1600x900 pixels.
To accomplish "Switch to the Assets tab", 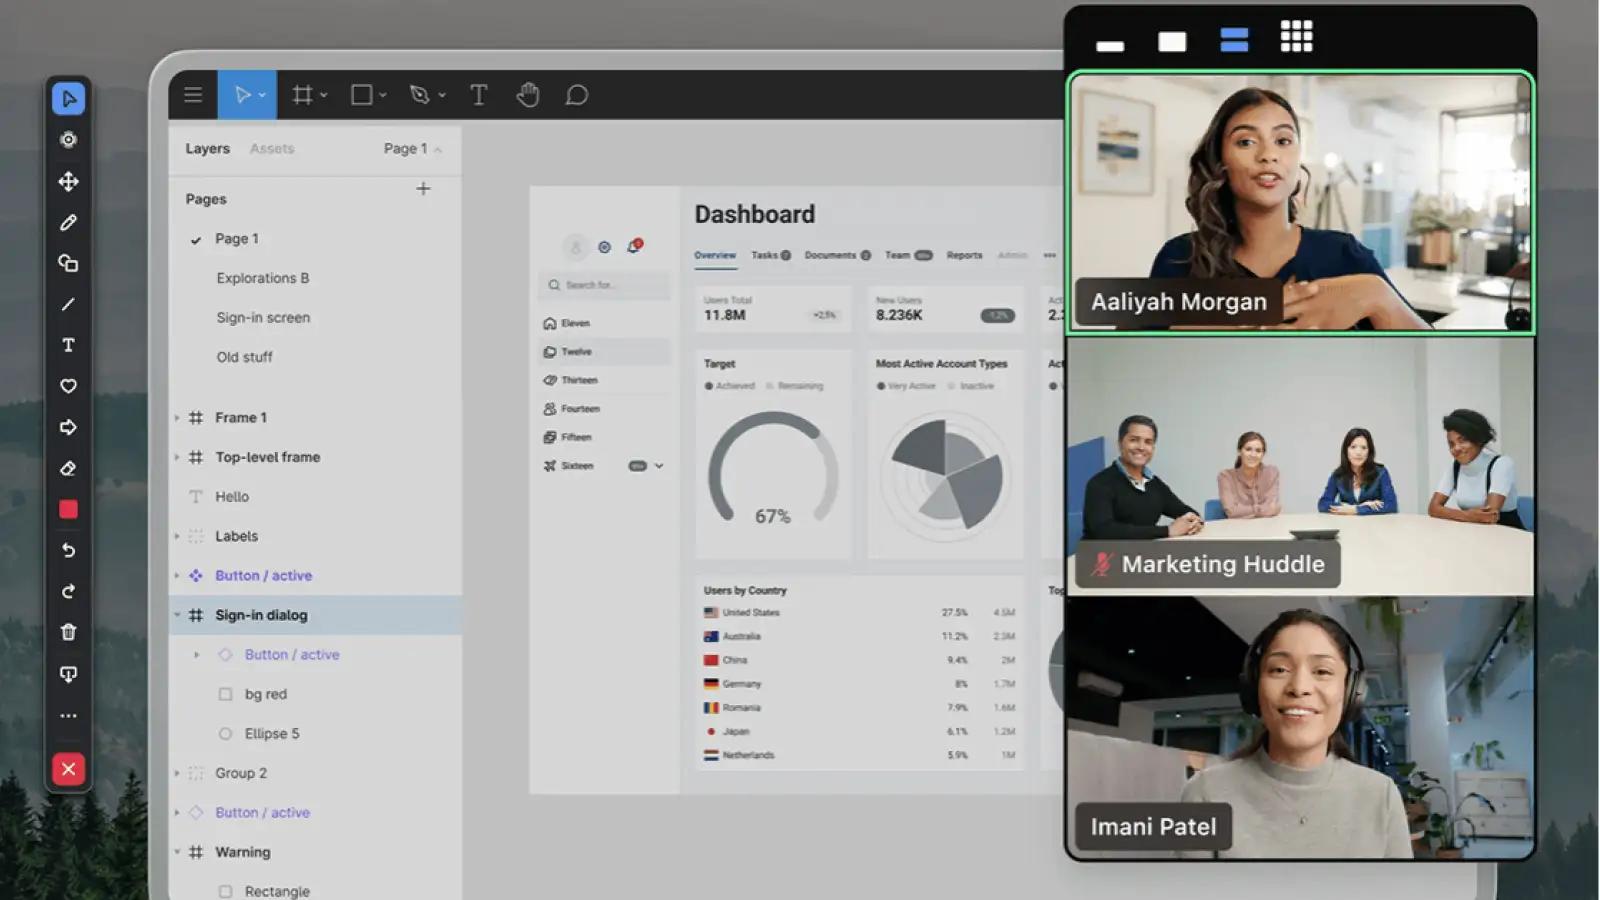I will [272, 148].
